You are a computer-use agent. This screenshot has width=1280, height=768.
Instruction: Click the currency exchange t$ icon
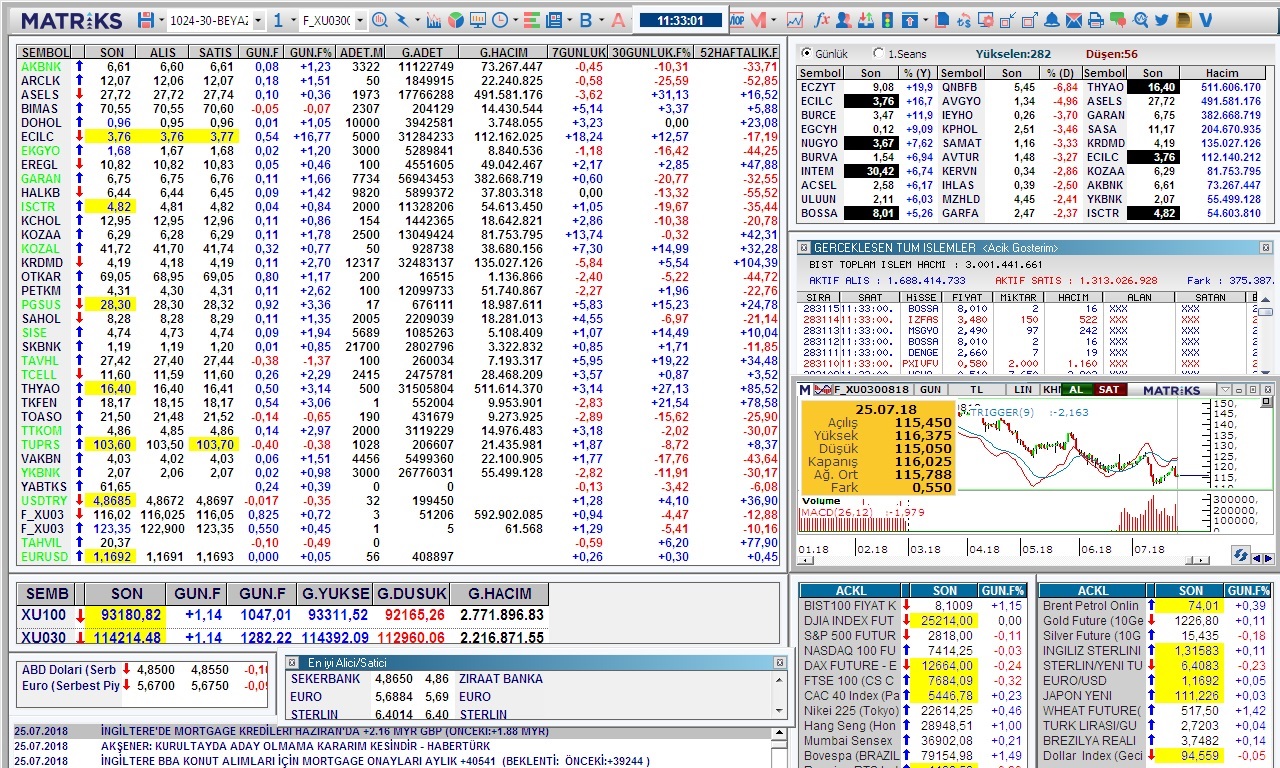click(964, 20)
